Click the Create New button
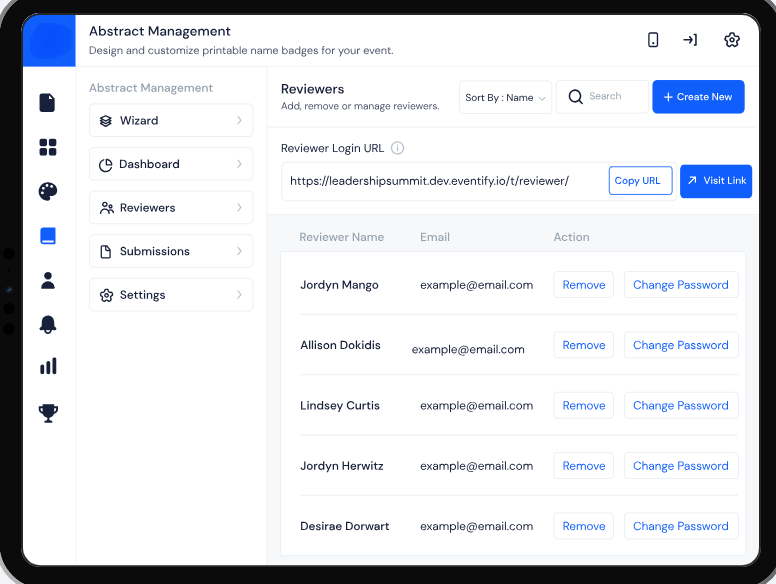The image size is (776, 584). point(698,97)
